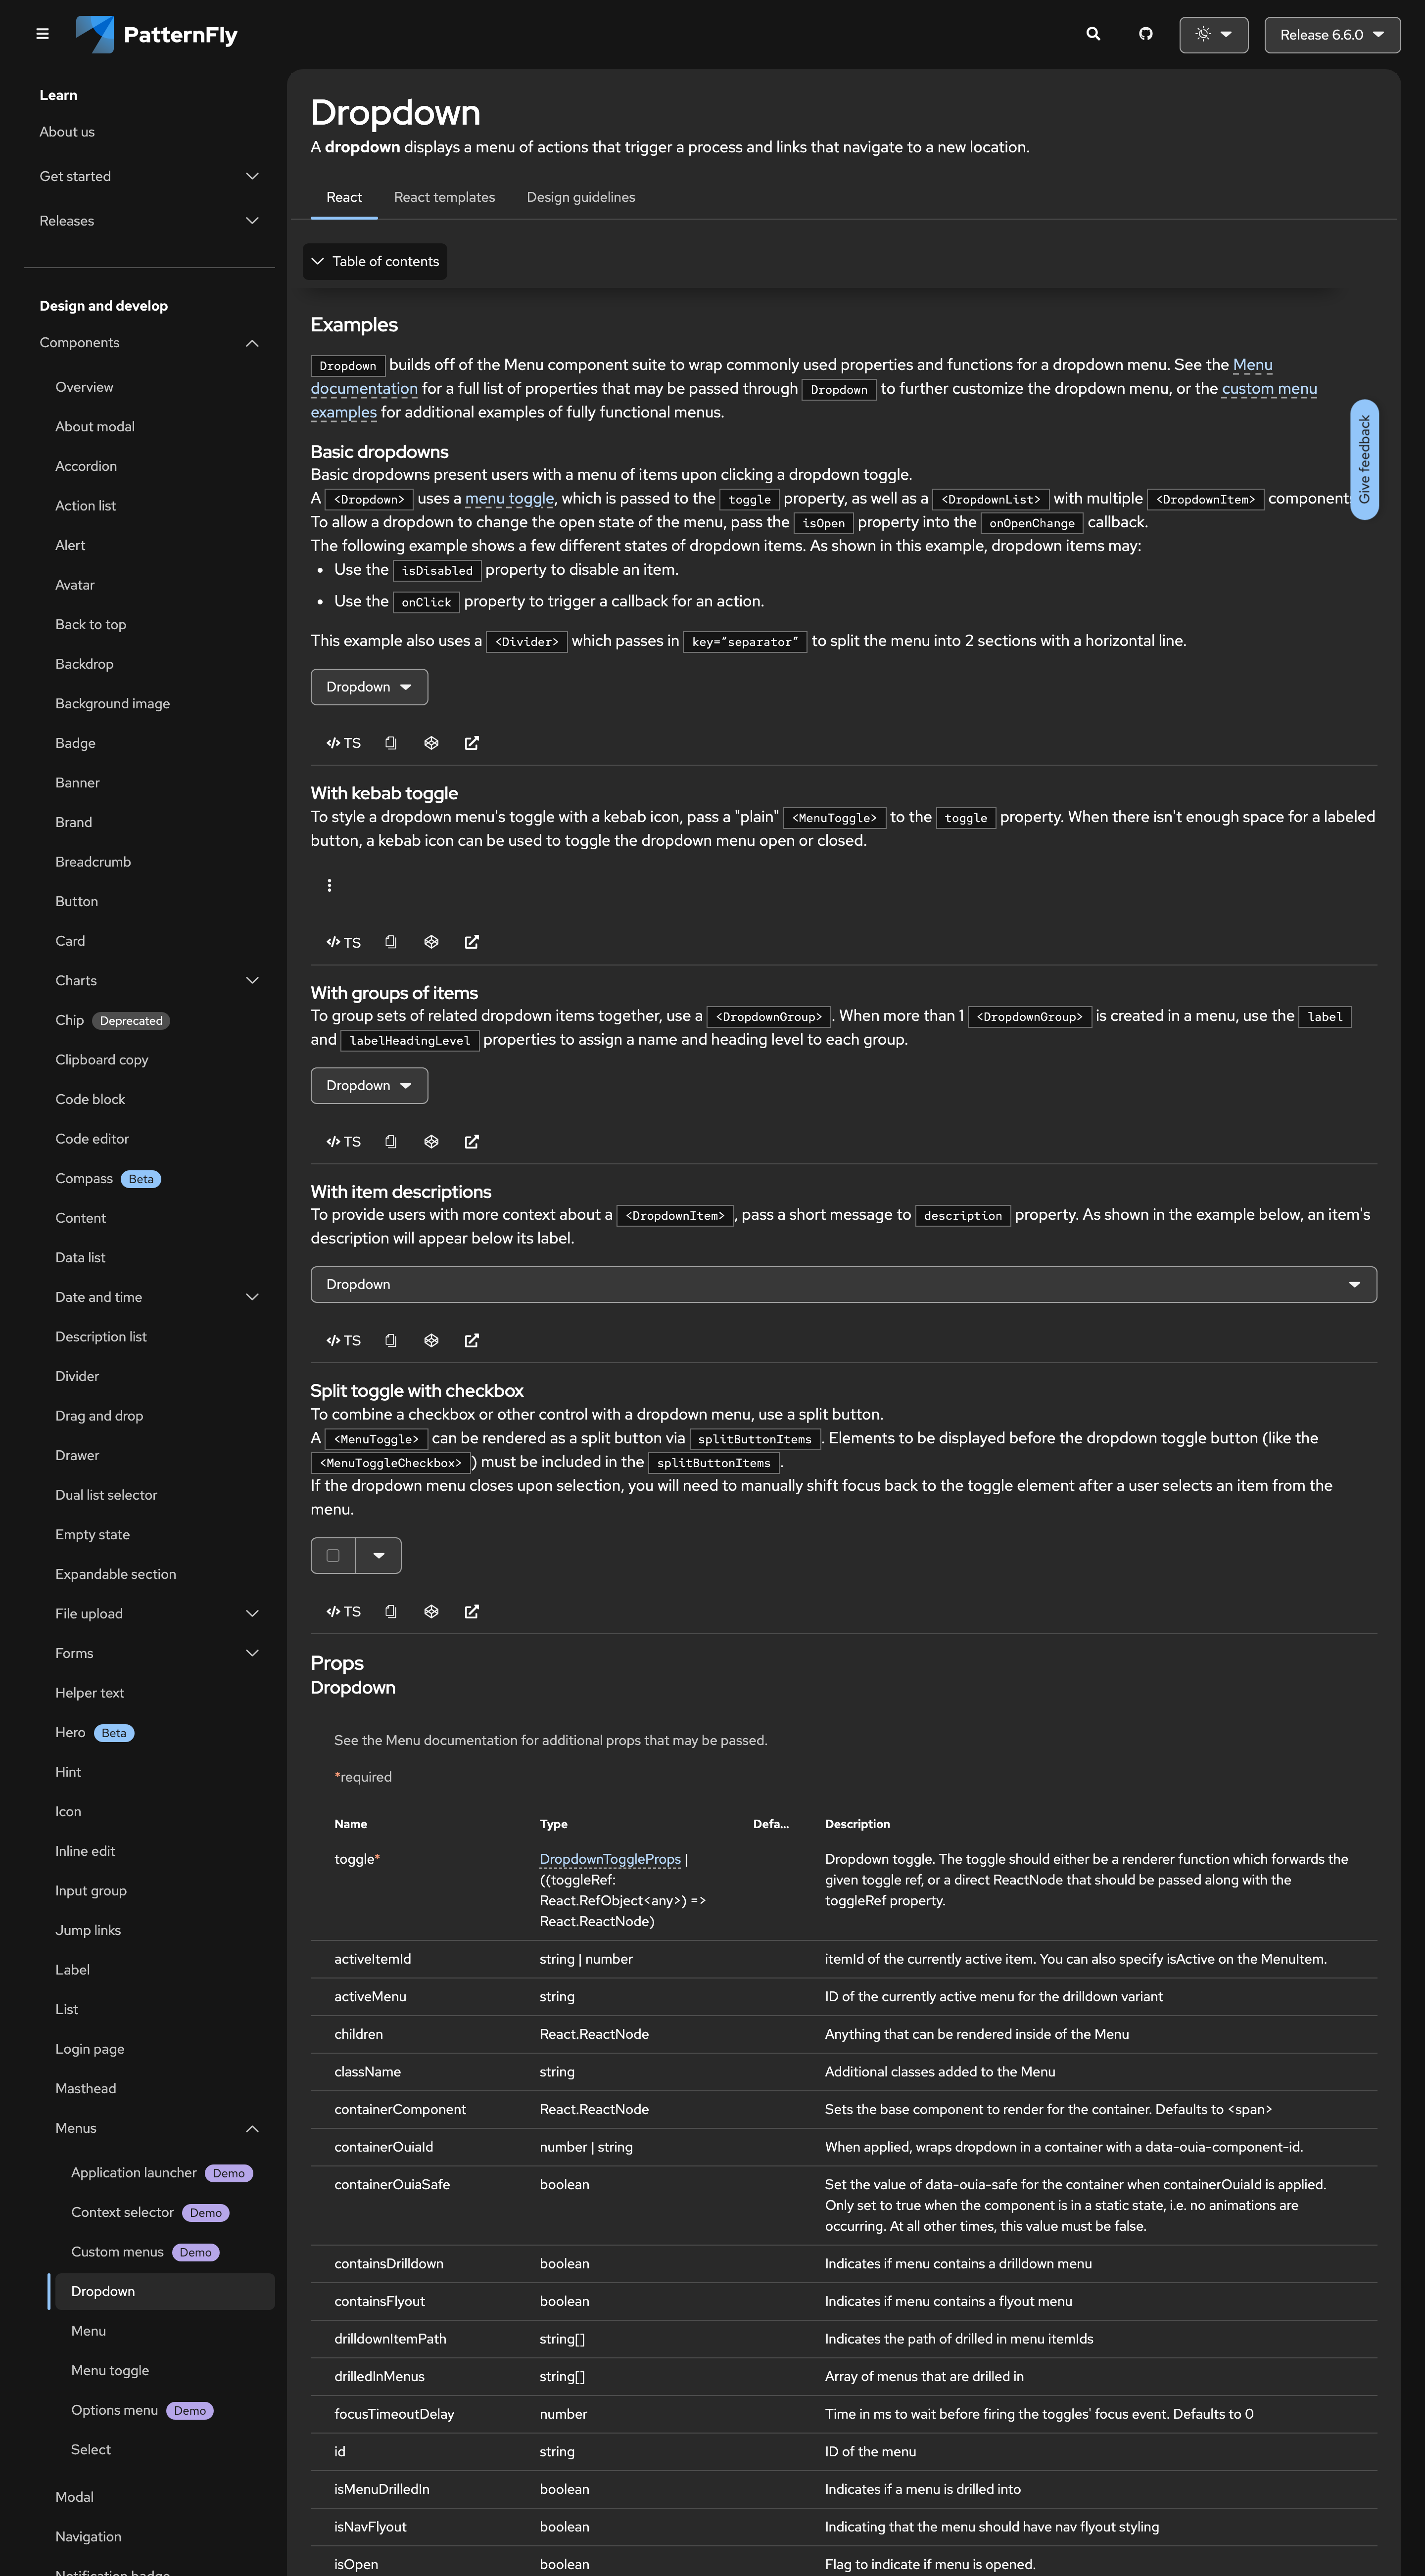The height and width of the screenshot is (2576, 1425).
Task: Open the Basic dropdowns example Dropdown toggle
Action: (369, 687)
